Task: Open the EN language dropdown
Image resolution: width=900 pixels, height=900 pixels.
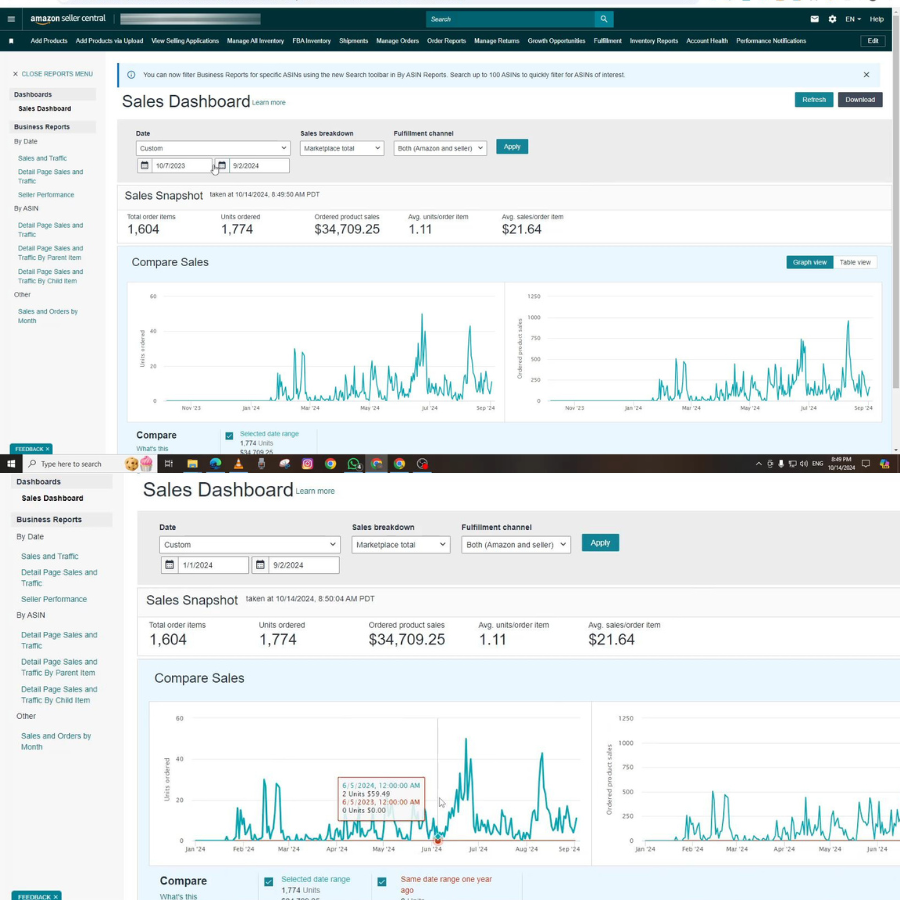Action: click(x=852, y=19)
